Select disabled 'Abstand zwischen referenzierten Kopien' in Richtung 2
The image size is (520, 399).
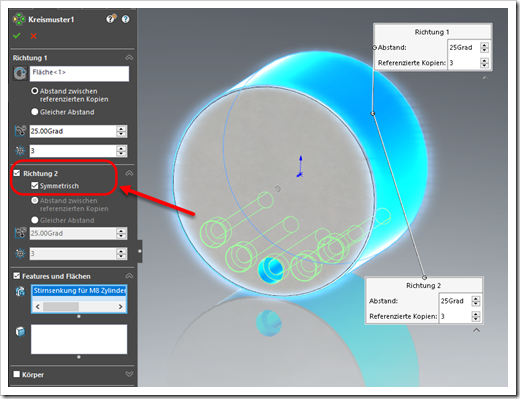tap(35, 200)
